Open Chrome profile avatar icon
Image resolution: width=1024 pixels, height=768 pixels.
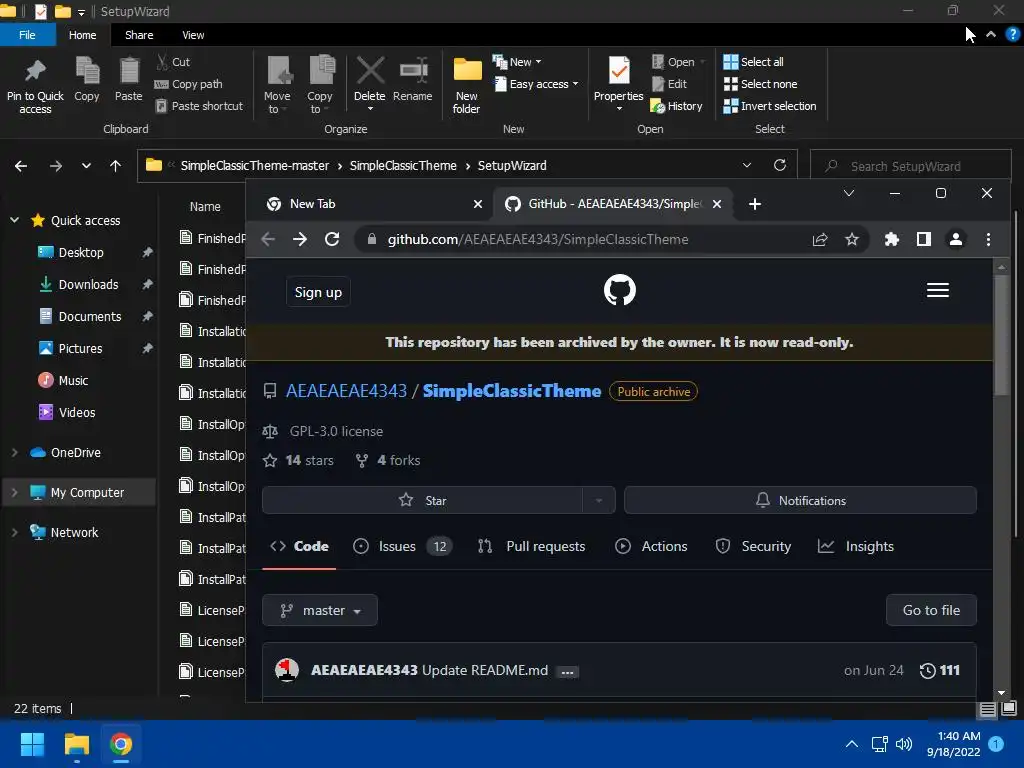click(955, 239)
